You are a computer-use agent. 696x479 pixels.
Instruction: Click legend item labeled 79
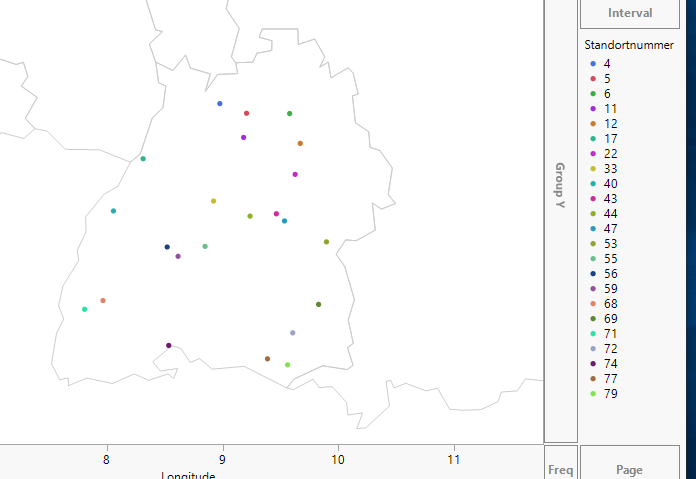point(603,394)
